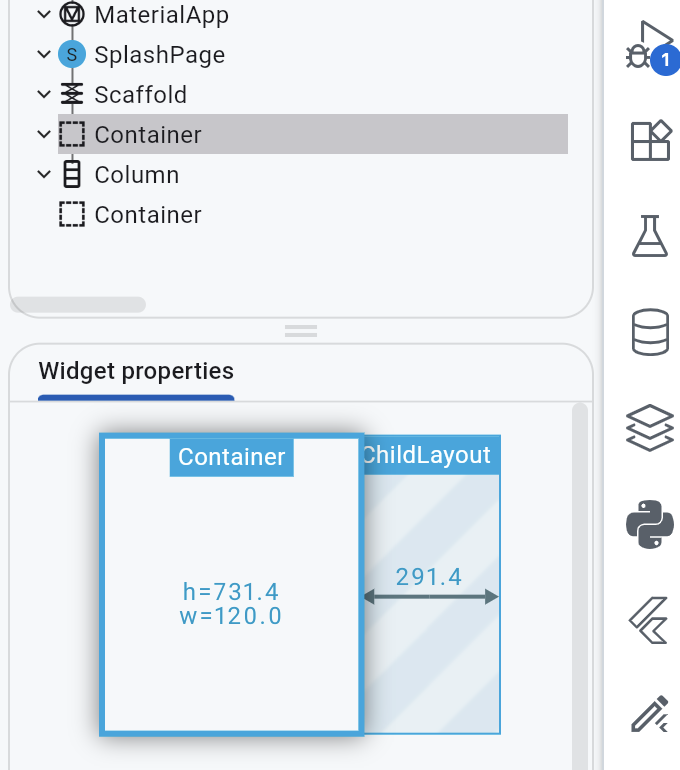Open the Python sidebar icon
This screenshot has width=680, height=770.
[x=650, y=524]
